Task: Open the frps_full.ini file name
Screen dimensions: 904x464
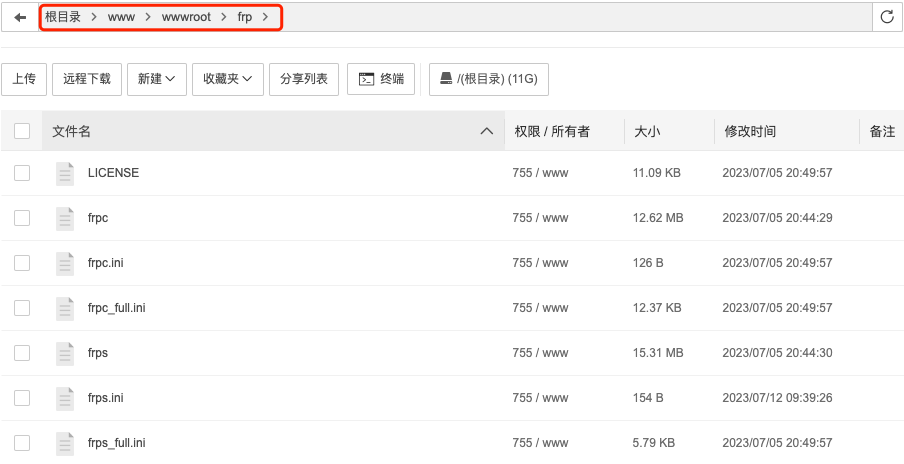Action: [x=117, y=442]
